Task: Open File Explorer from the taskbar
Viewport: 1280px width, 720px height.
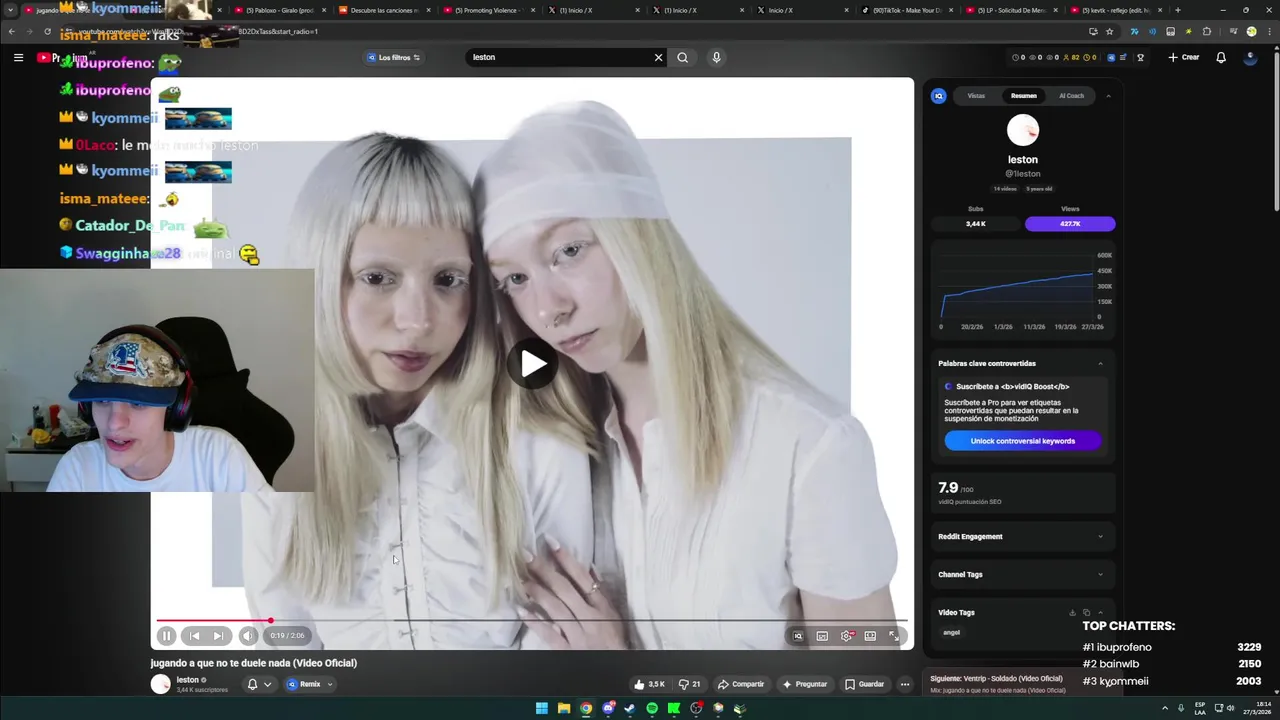Action: click(564, 708)
